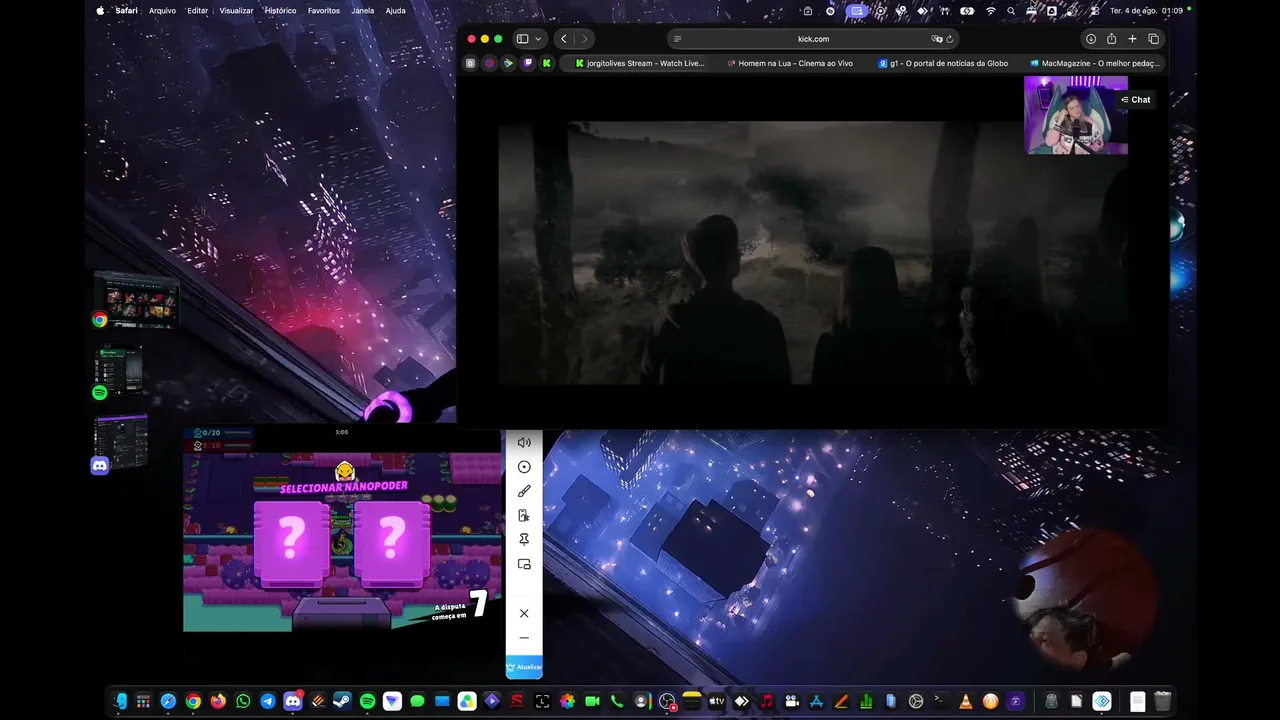Click the record icon in mirroring sidebar

tap(524, 467)
